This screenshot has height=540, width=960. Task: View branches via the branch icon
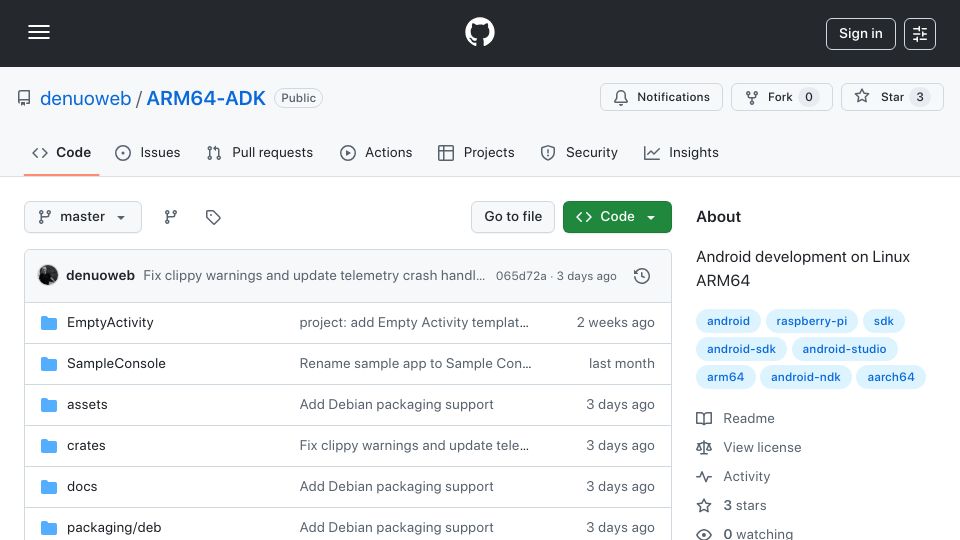pos(171,217)
